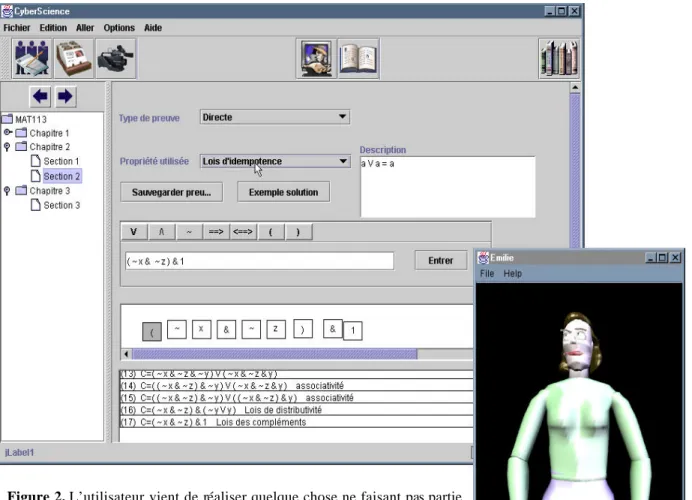Insert the Λ (and) operator
Image resolution: width=692 pixels, height=500 pixels.
pos(162,232)
